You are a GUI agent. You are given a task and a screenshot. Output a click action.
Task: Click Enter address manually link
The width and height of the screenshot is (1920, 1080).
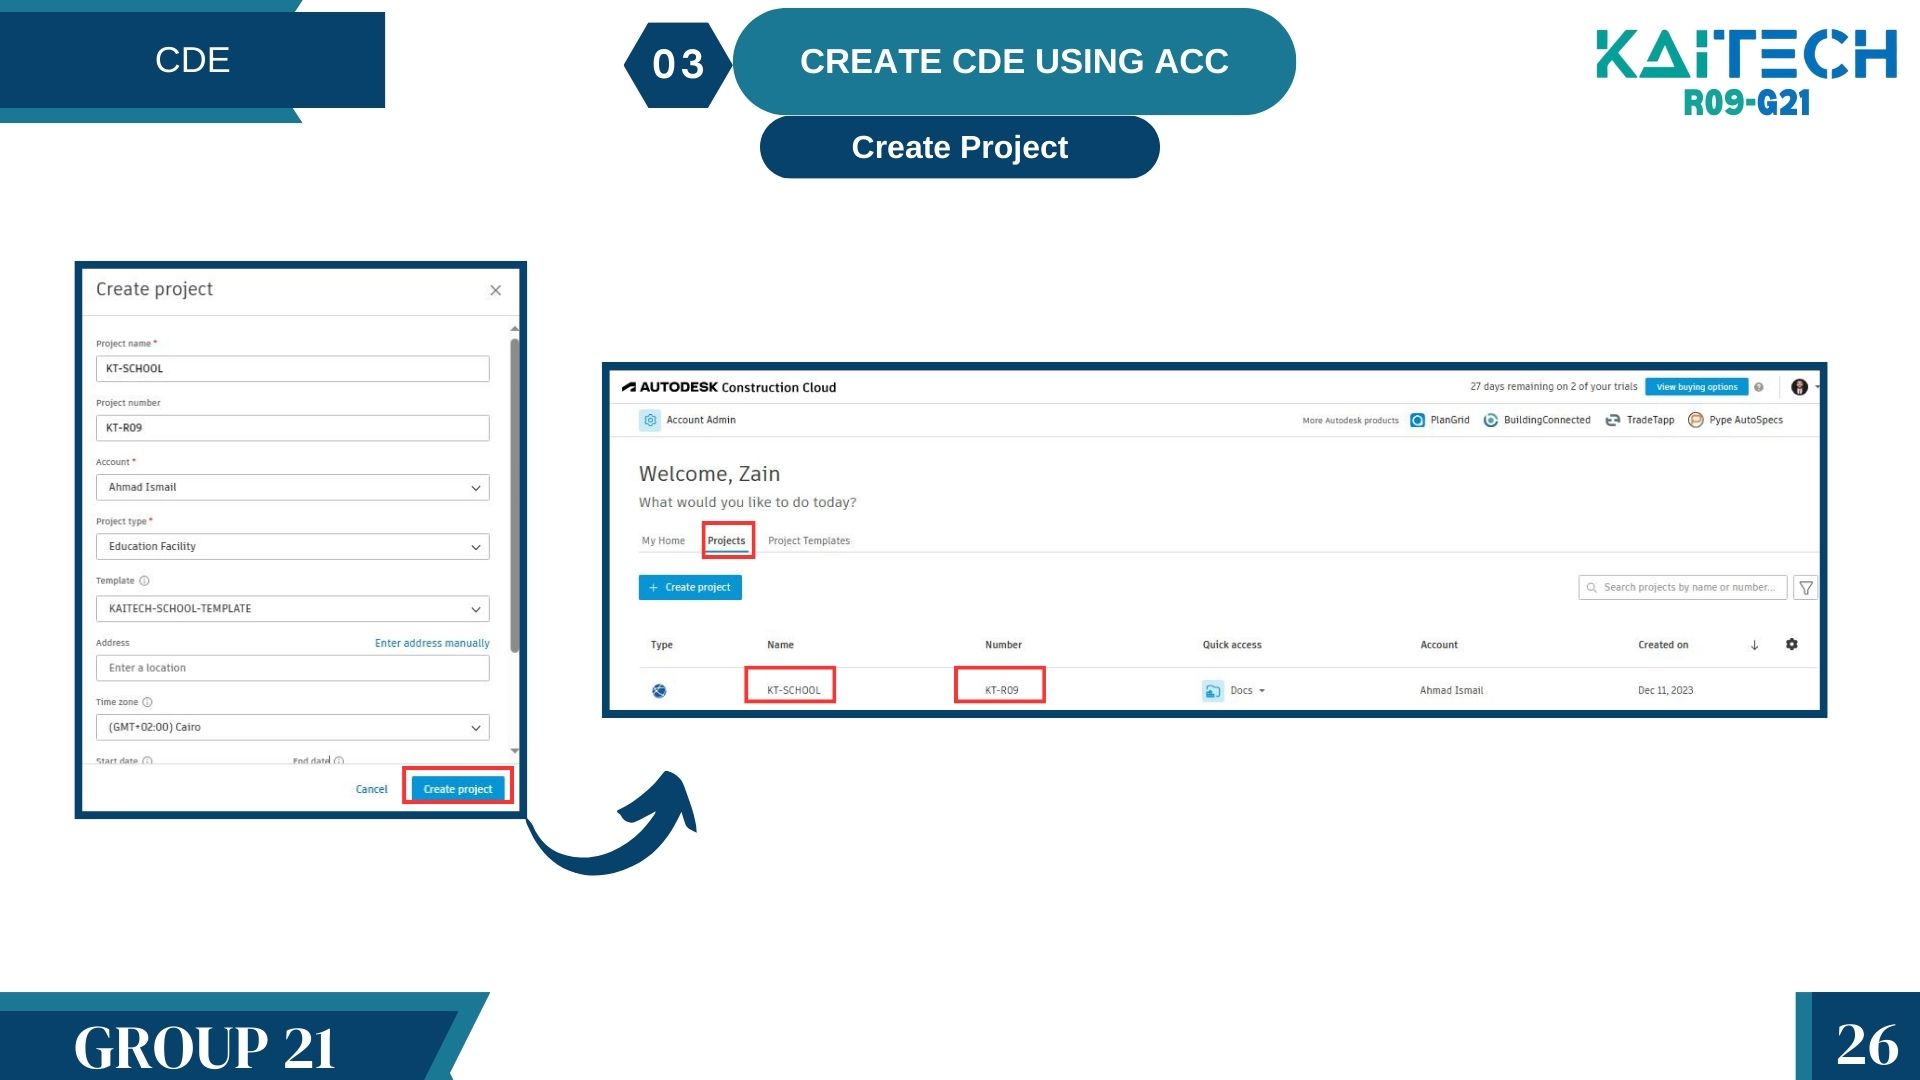[432, 643]
